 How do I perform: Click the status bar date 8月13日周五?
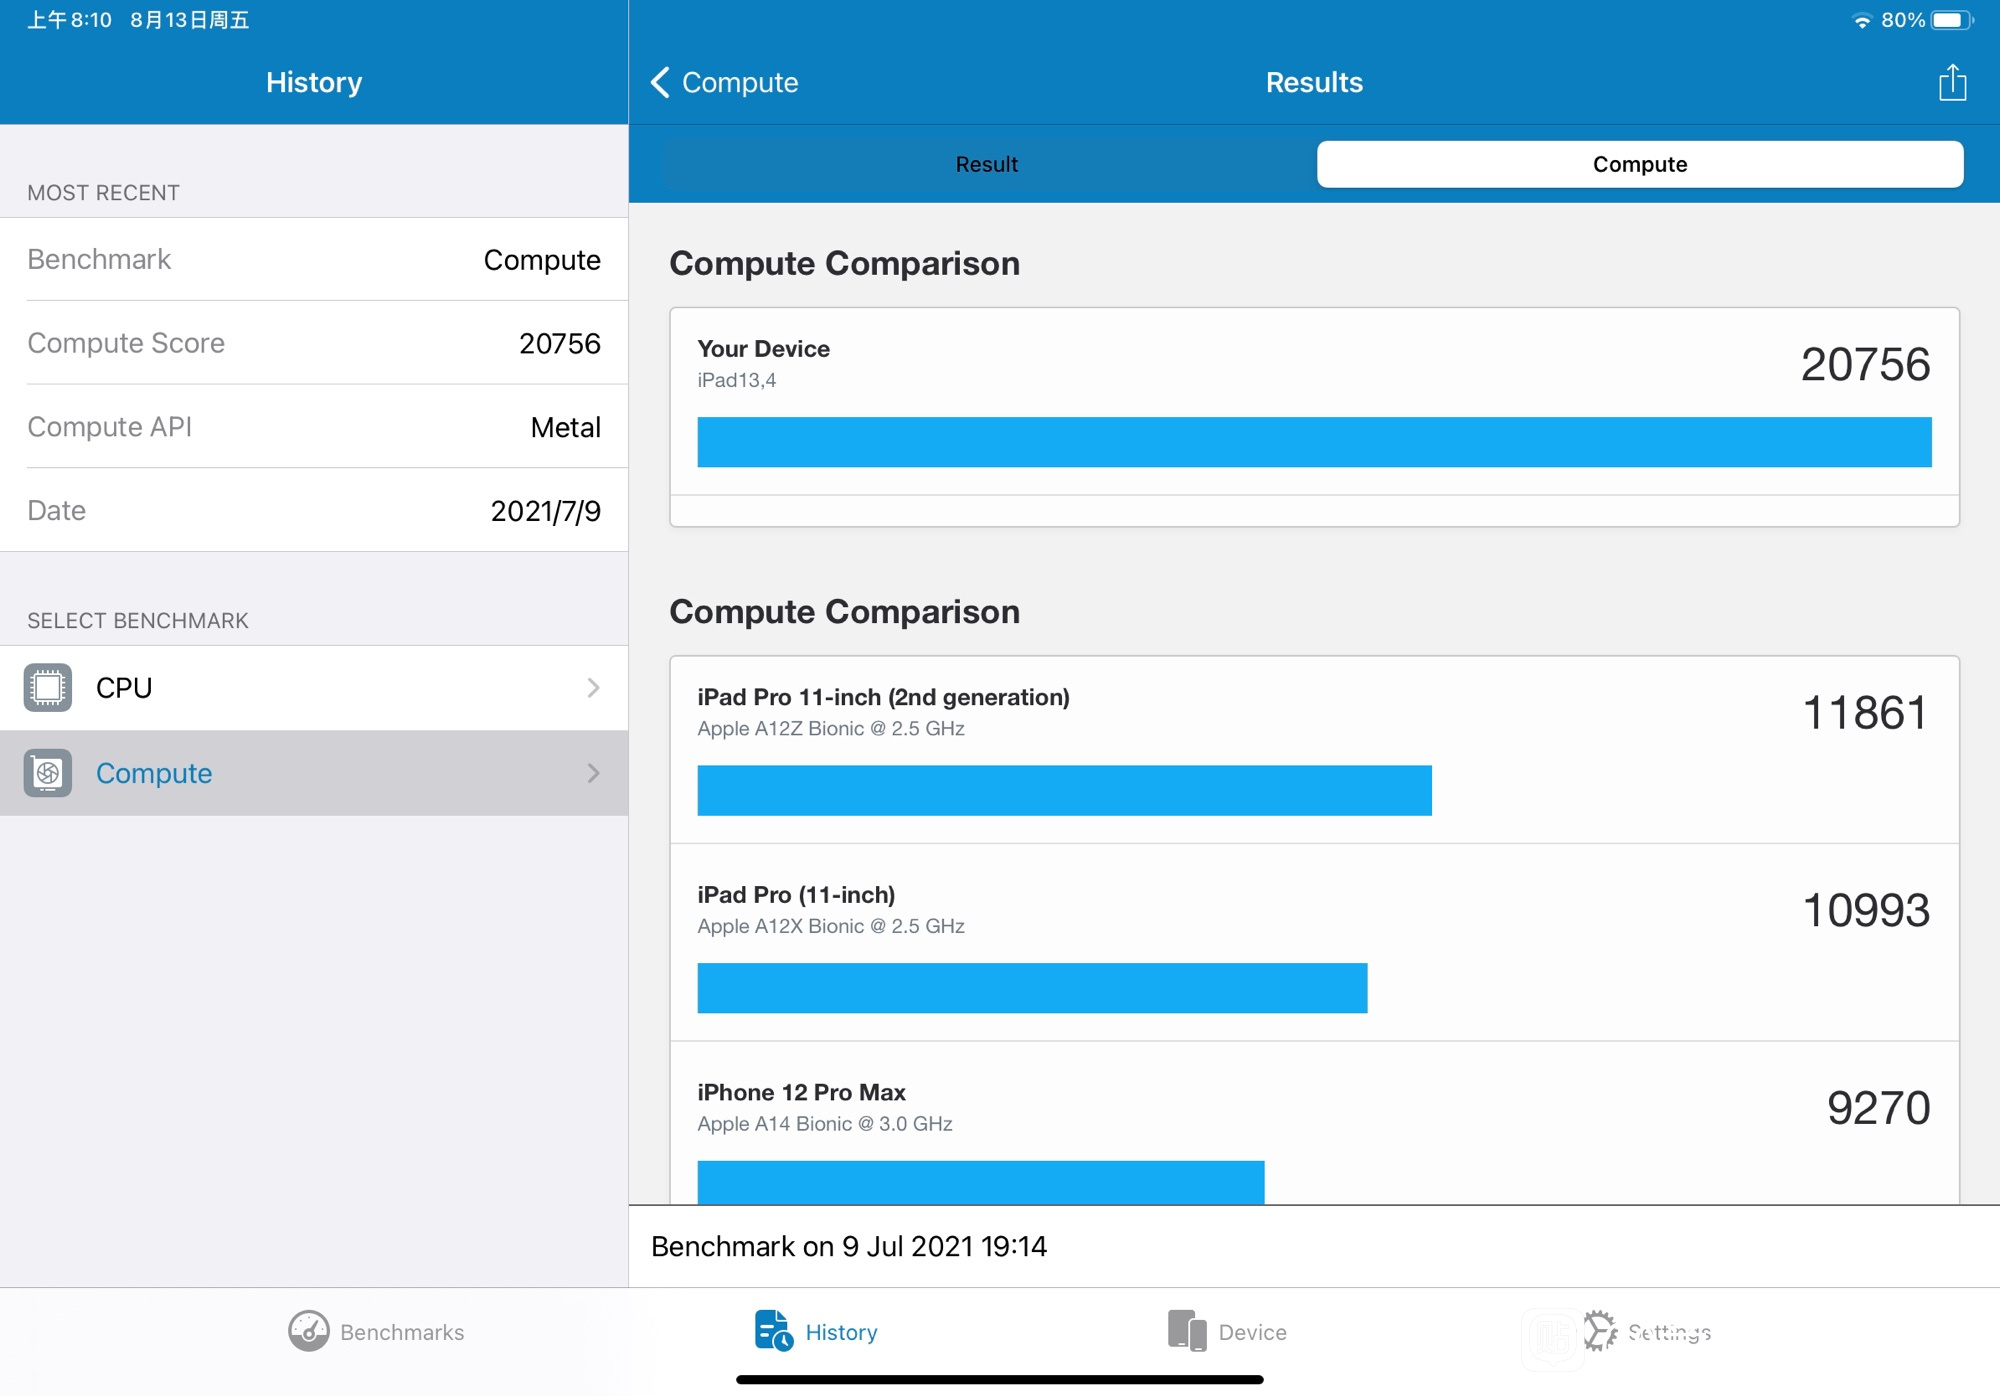coord(189,20)
